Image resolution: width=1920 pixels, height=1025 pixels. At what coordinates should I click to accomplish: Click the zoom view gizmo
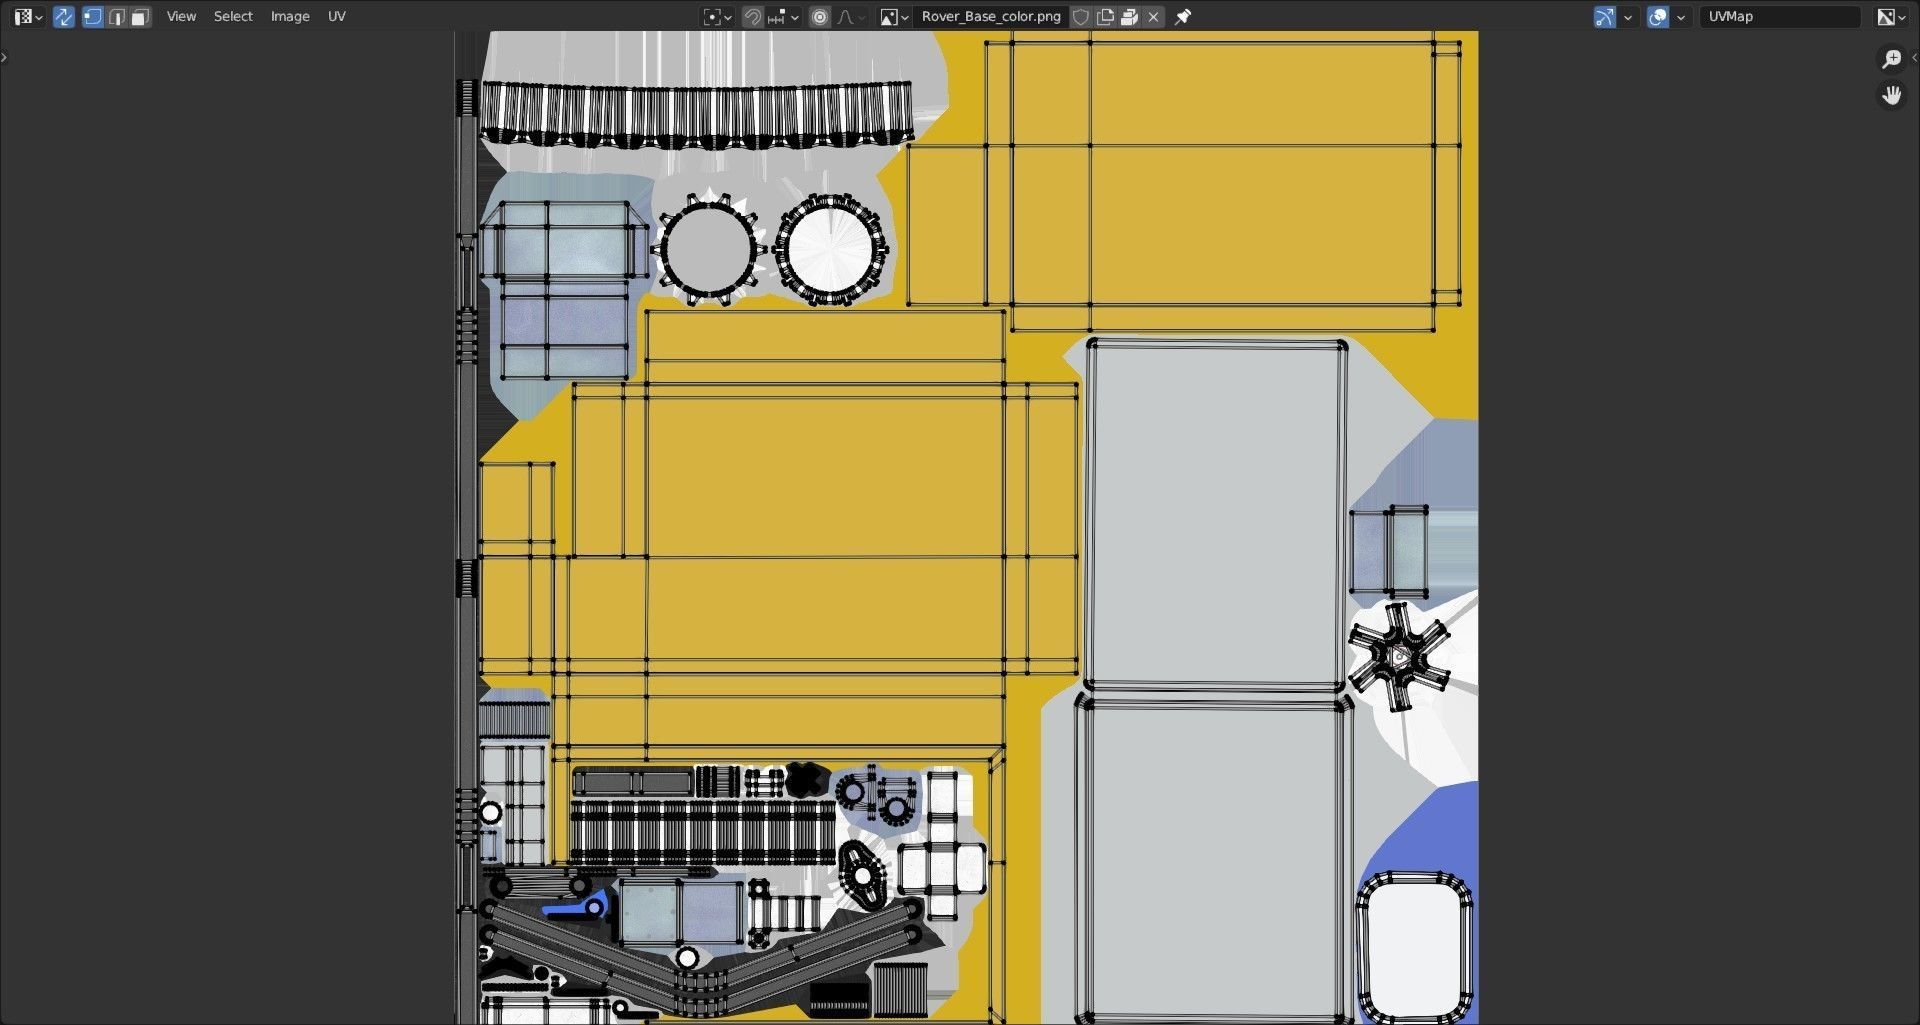pyautogui.click(x=1891, y=59)
